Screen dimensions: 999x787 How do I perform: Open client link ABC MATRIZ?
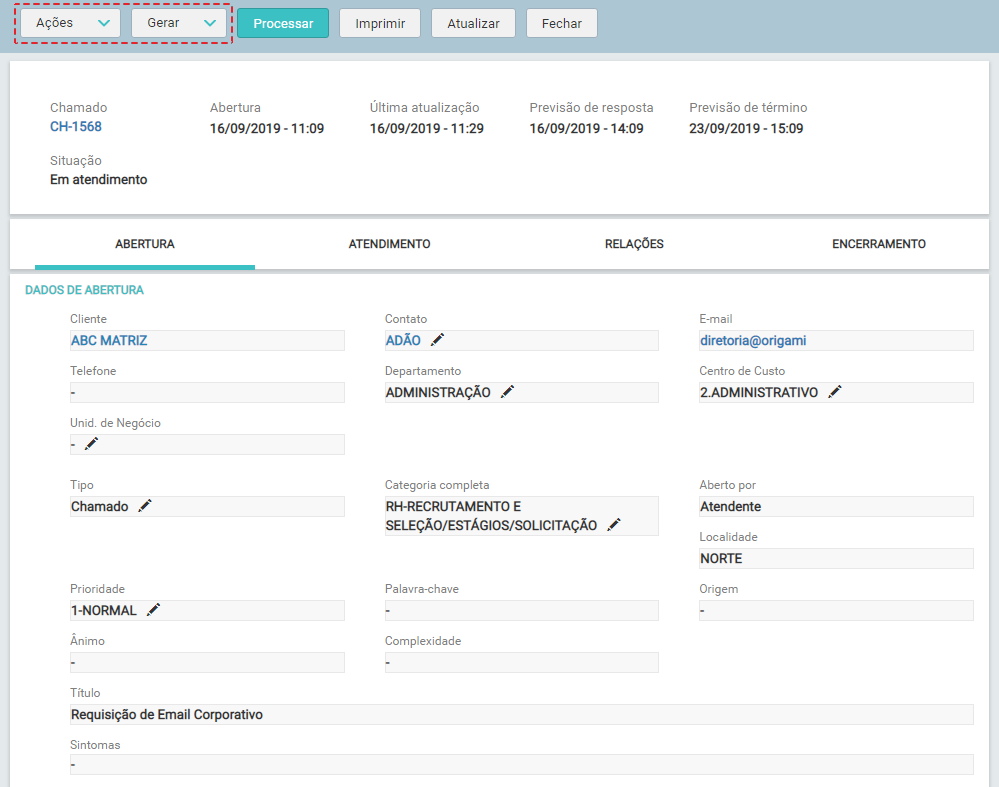click(x=109, y=341)
